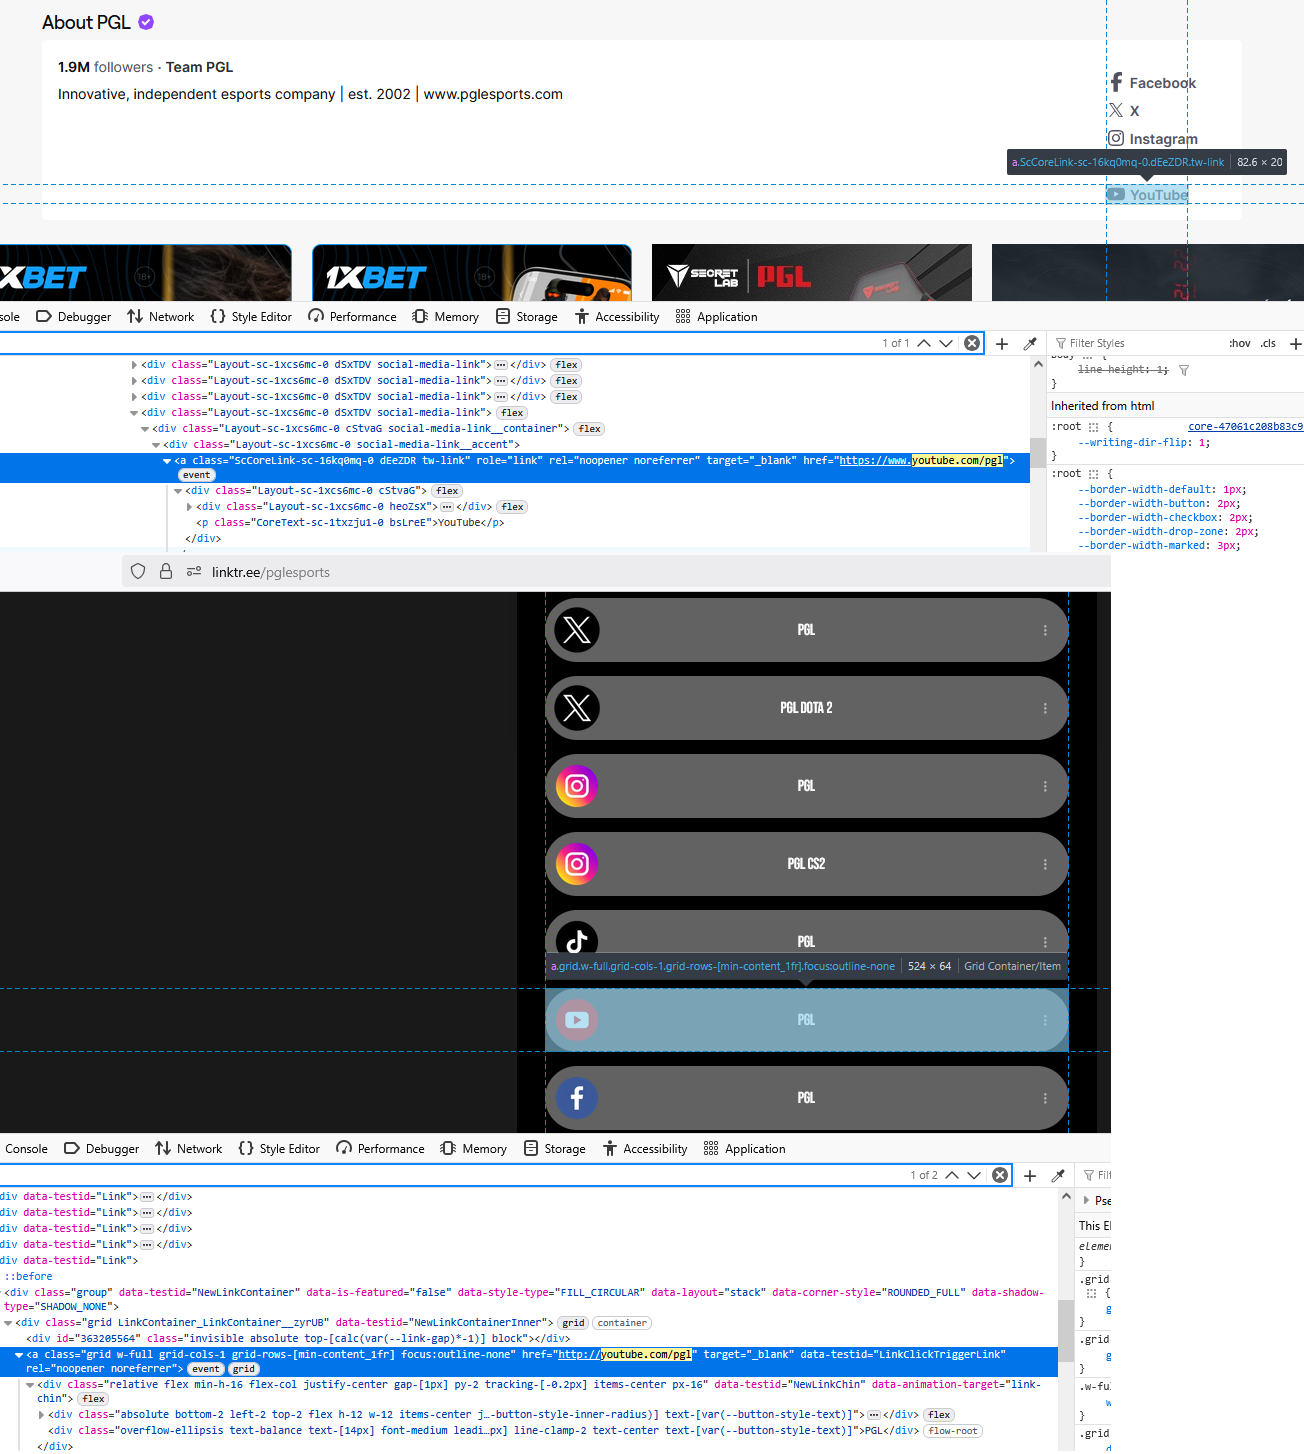Image resolution: width=1304 pixels, height=1454 pixels.
Task: Open the core-47061c208b83c9 stylesheet link
Action: coord(1245,427)
